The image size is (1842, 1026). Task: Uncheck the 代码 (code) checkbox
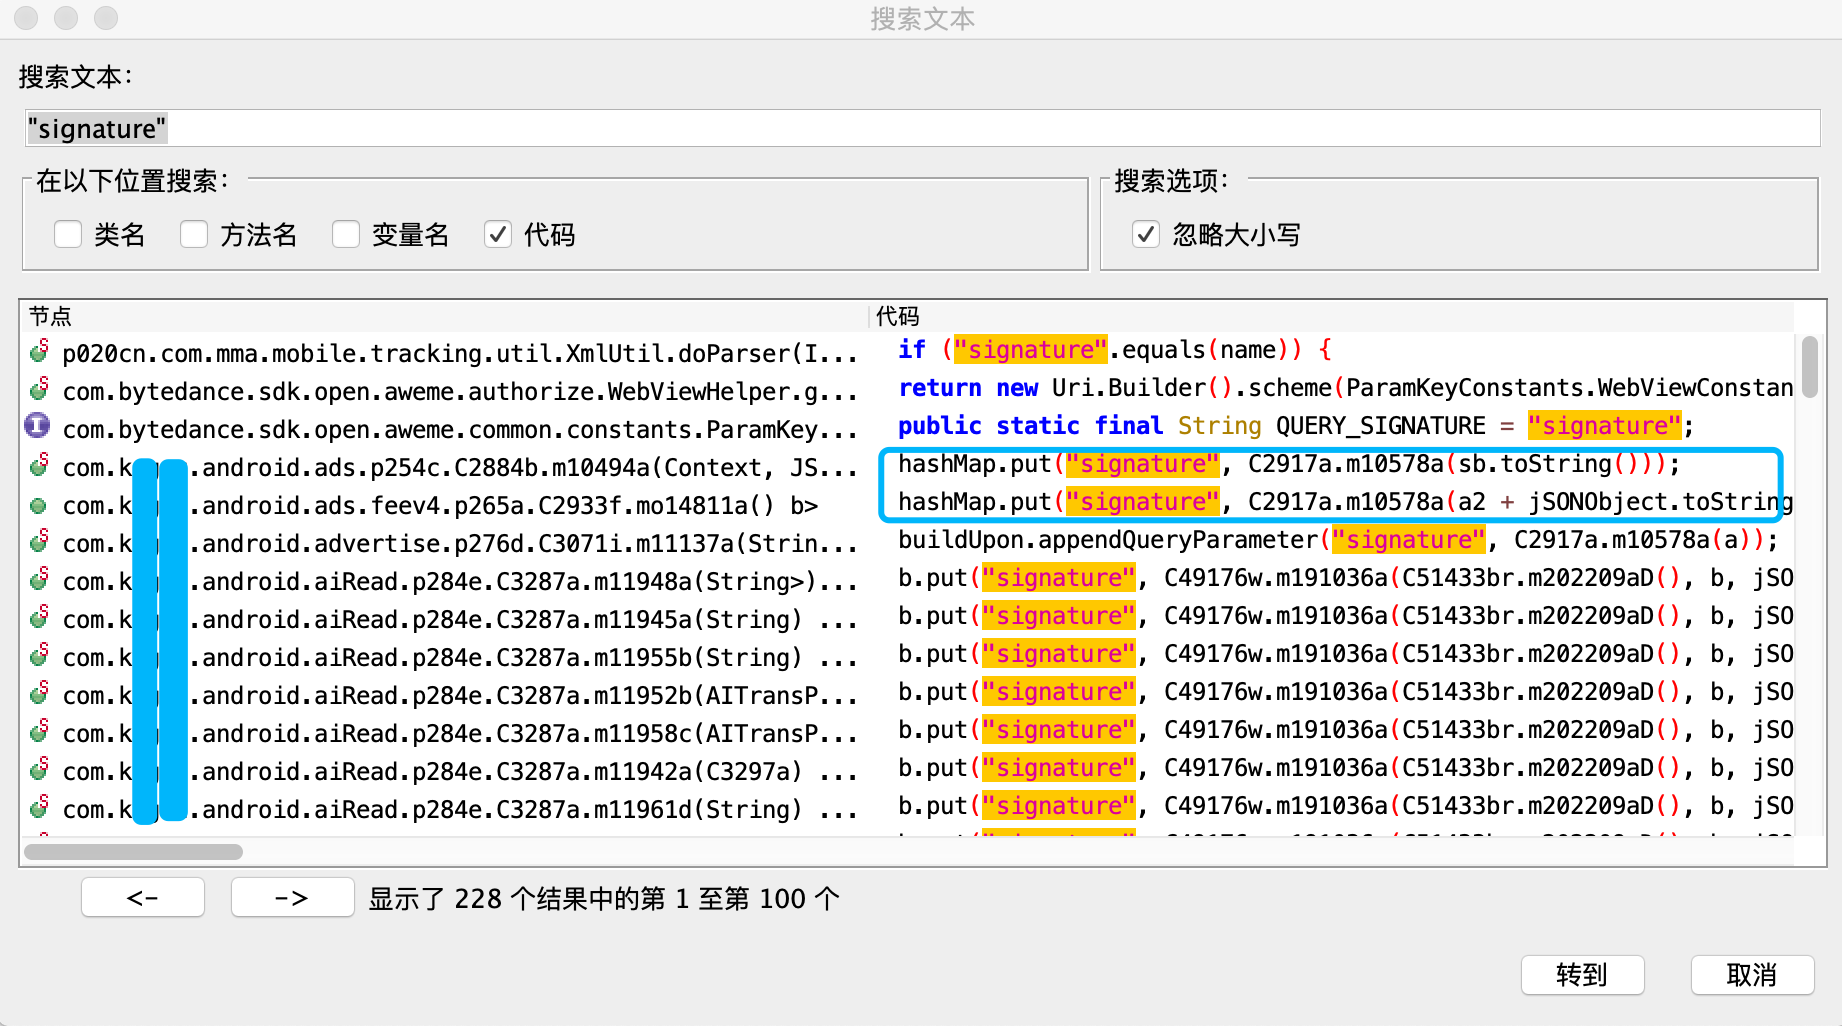click(498, 234)
